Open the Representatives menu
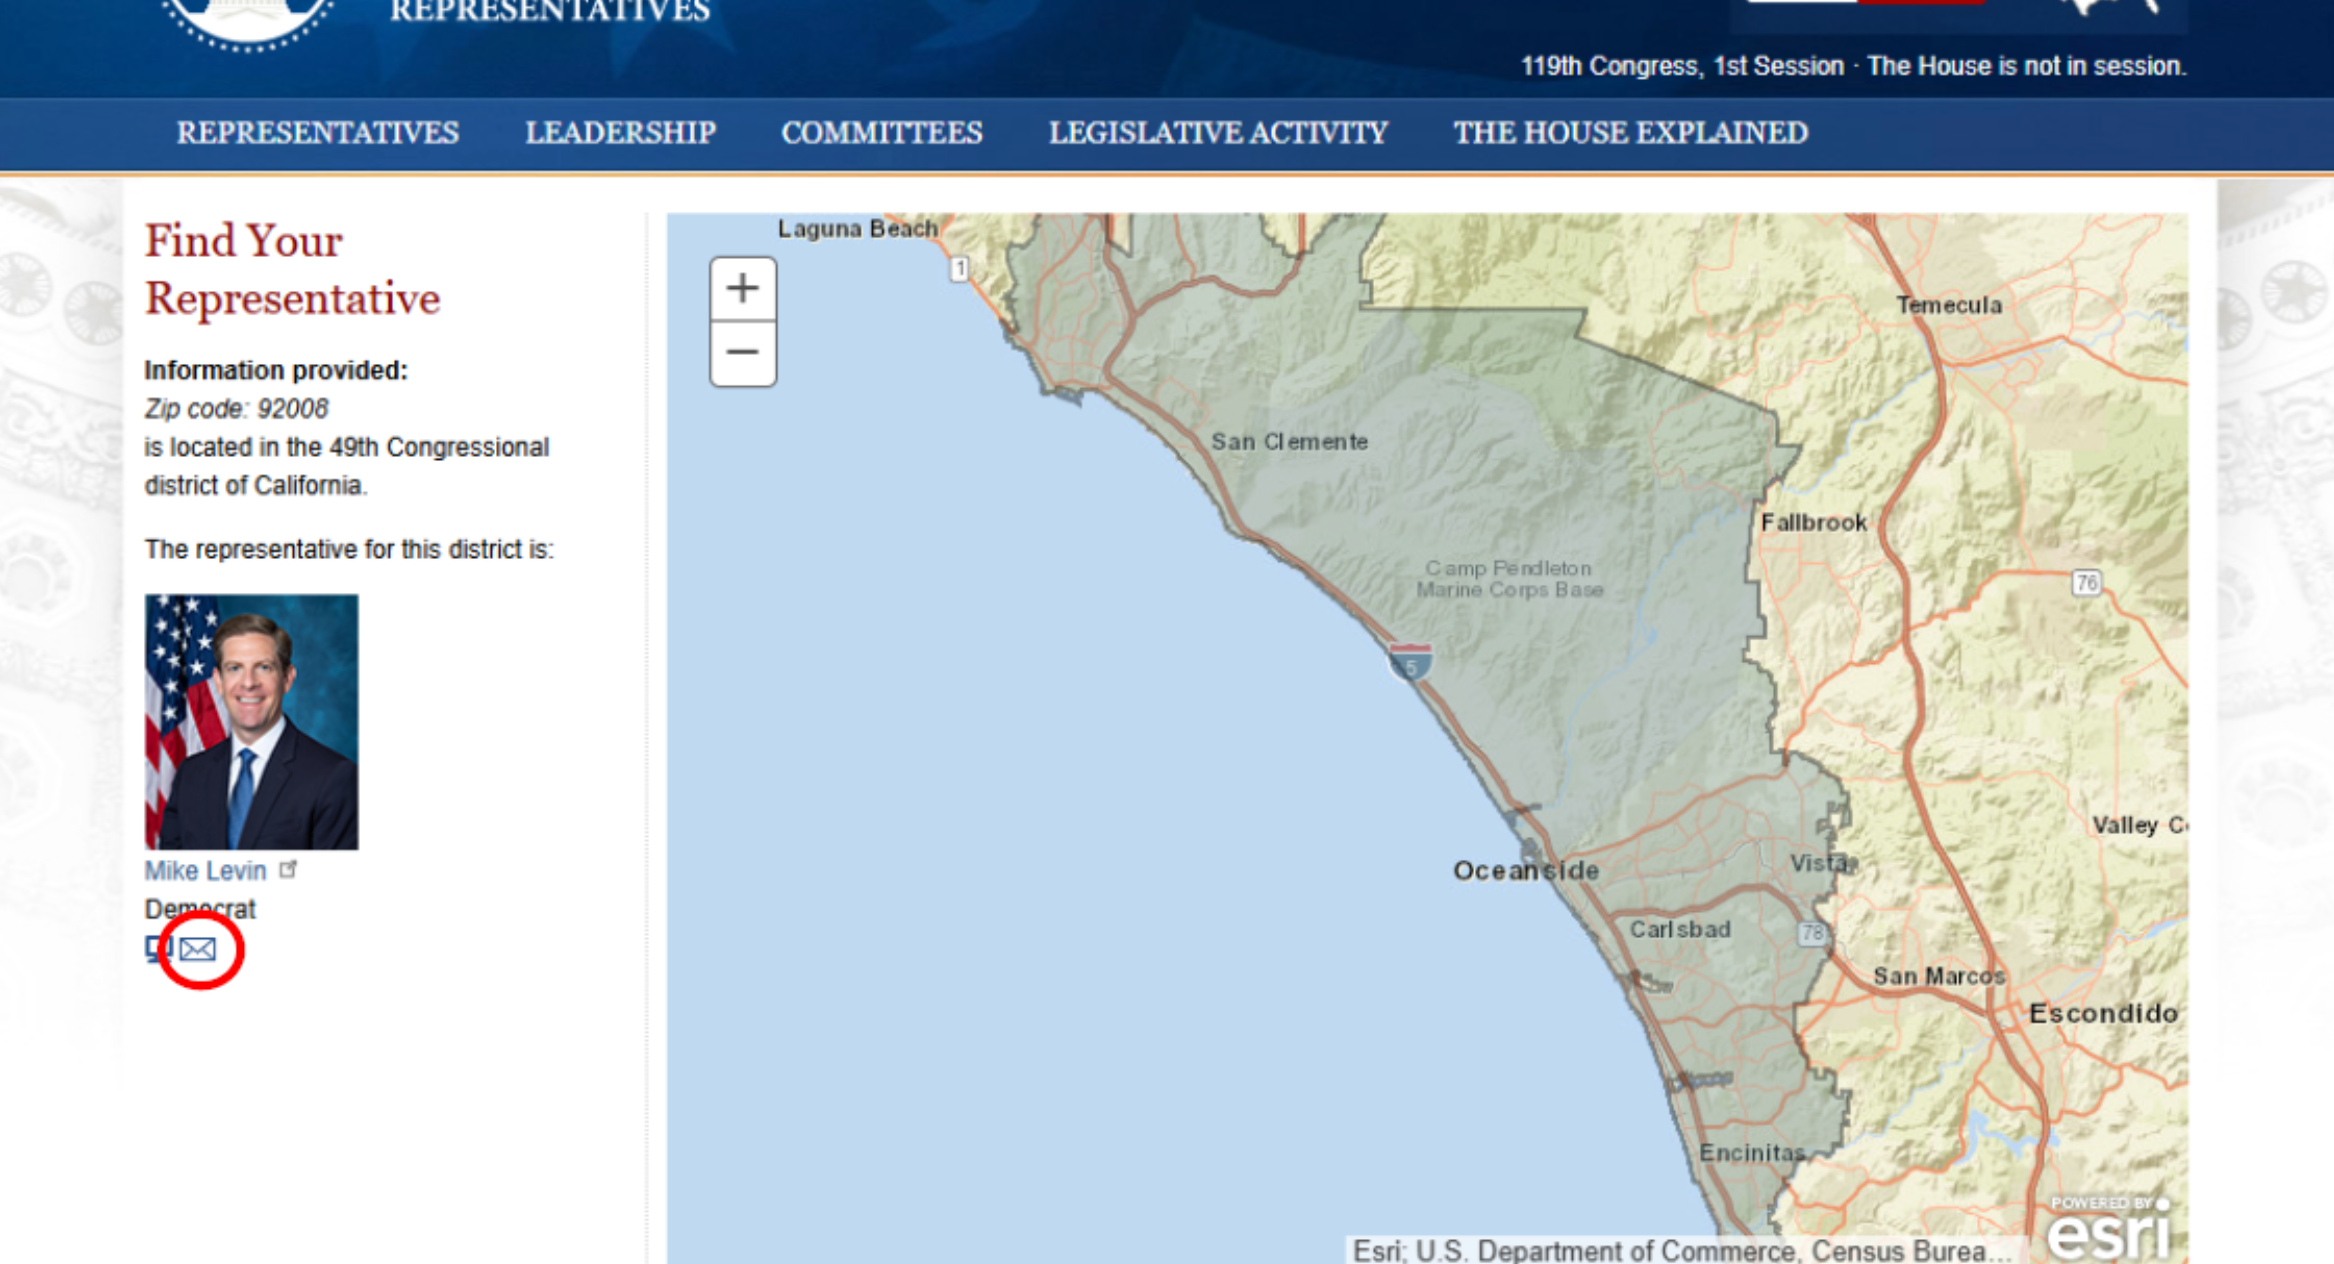This screenshot has height=1264, width=2334. tap(317, 133)
